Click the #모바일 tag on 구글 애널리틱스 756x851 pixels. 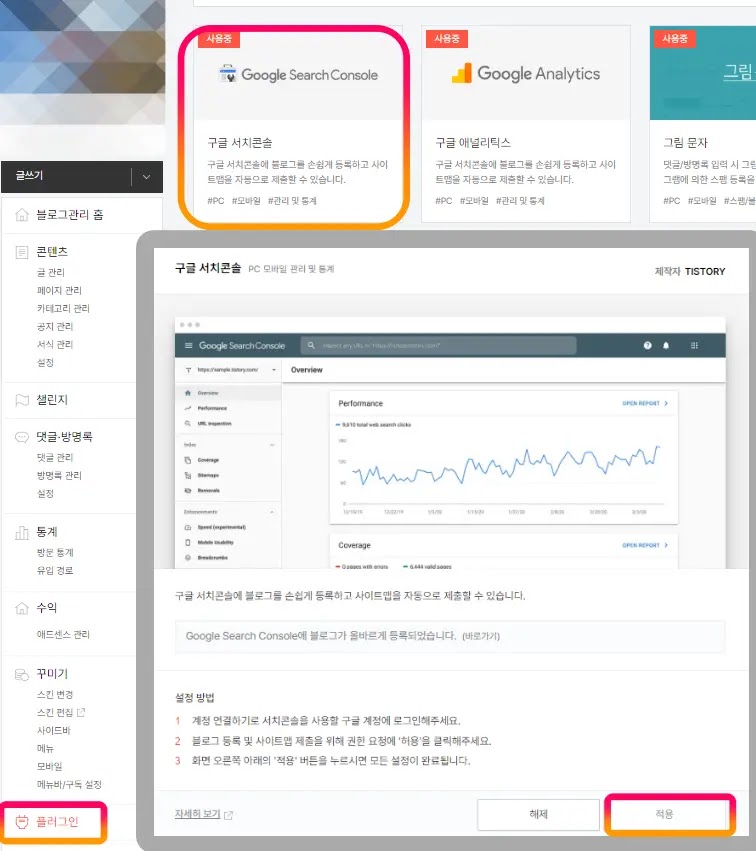pos(474,201)
